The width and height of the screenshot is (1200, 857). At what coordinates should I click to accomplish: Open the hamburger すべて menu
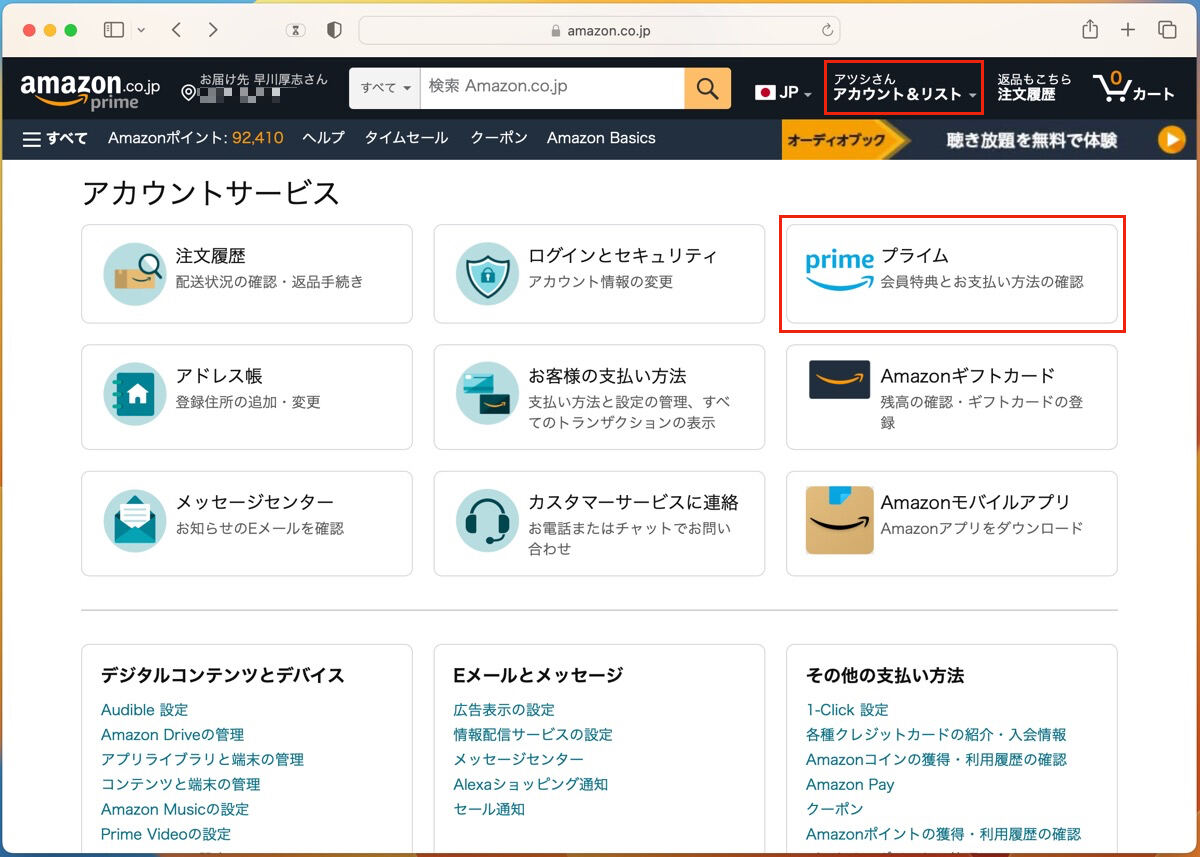55,138
